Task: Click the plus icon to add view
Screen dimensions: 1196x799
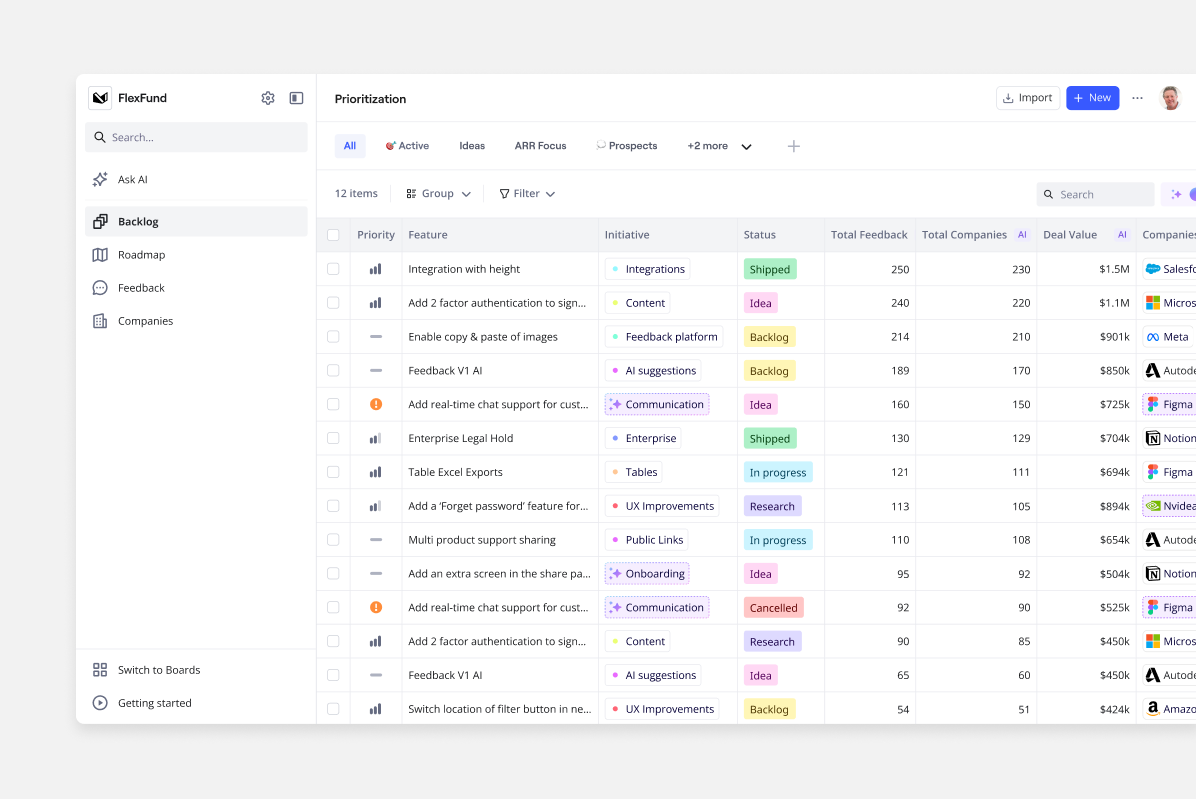Action: click(x=793, y=146)
